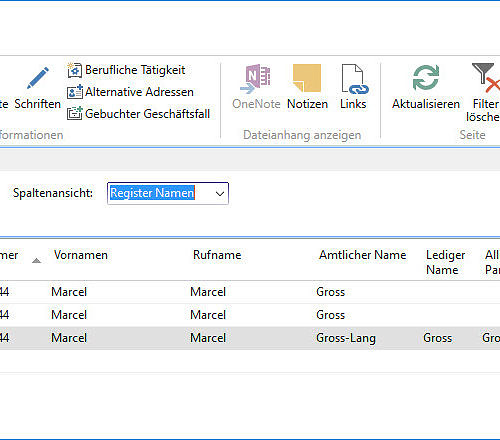Image resolution: width=500 pixels, height=440 pixels.
Task: Sort by Rufname column header
Action: click(x=217, y=255)
